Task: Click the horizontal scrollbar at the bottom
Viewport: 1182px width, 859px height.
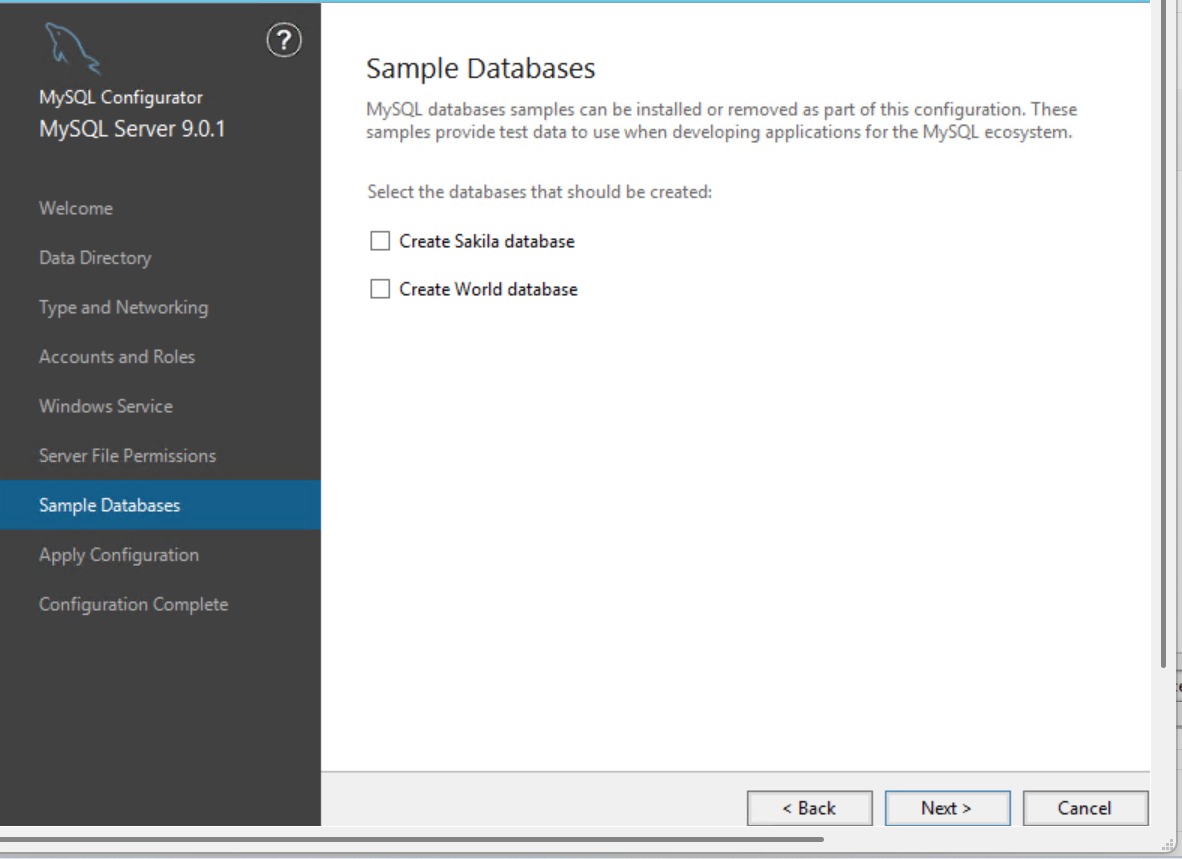Action: (412, 839)
